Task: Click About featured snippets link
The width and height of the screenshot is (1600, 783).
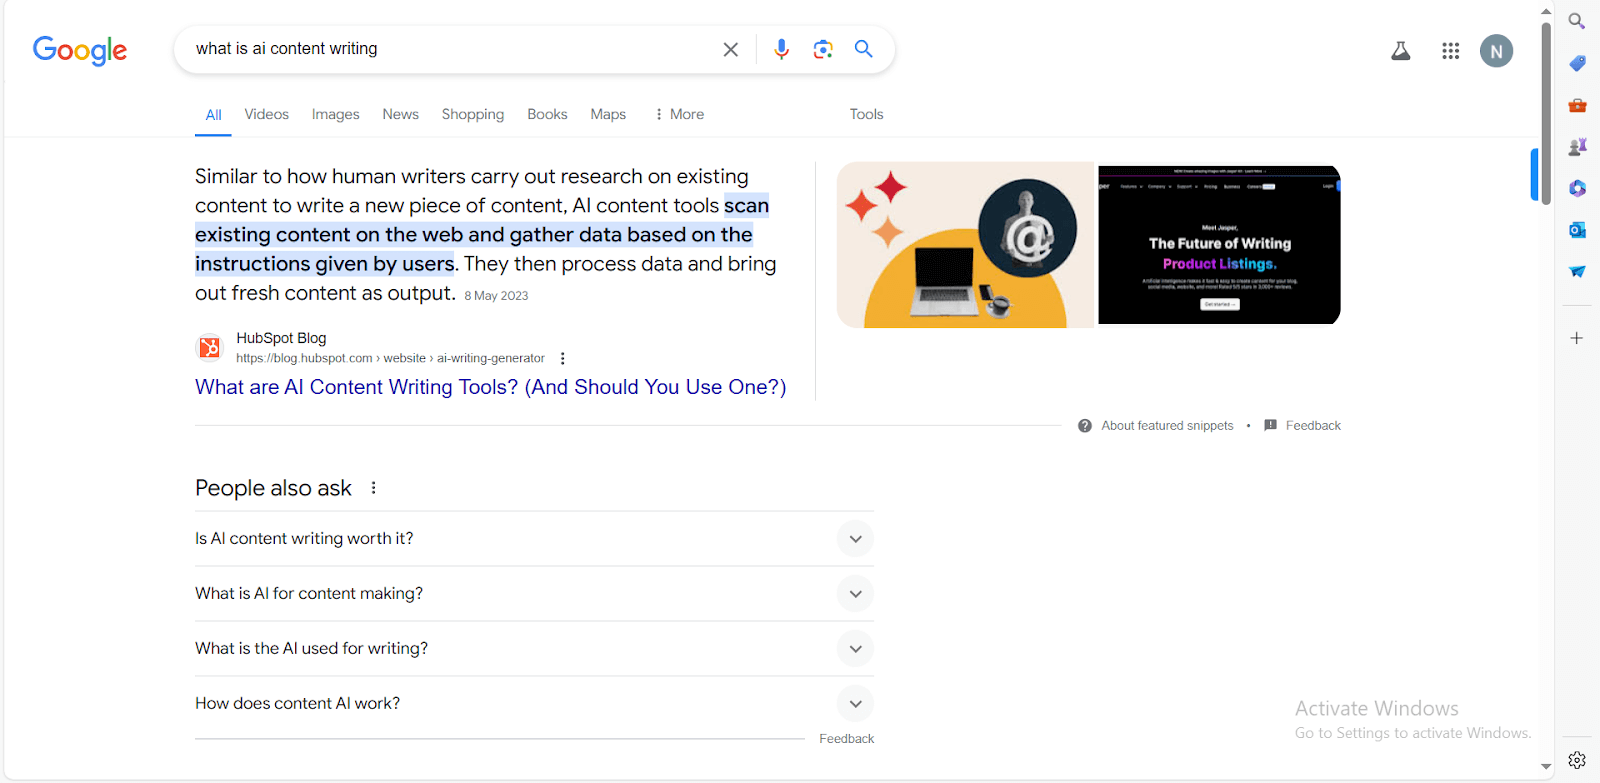Action: tap(1167, 426)
